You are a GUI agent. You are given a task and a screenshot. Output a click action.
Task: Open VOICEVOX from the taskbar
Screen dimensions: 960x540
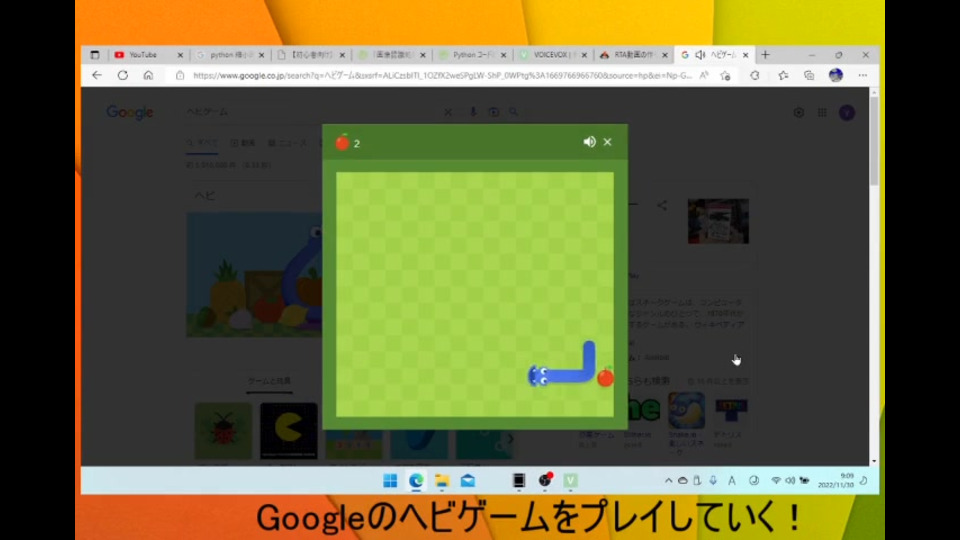point(571,481)
